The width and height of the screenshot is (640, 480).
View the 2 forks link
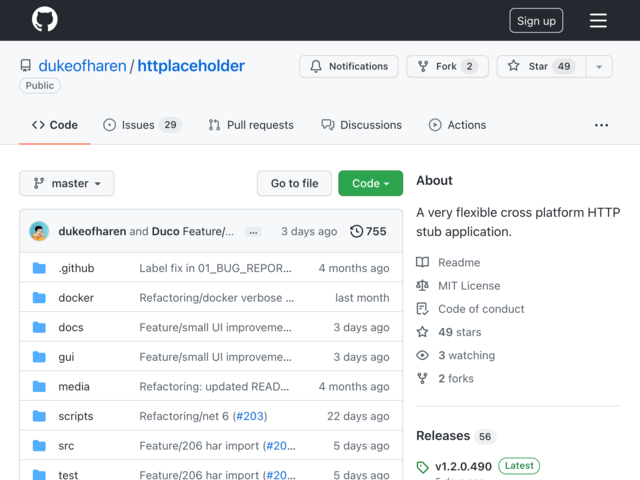coord(456,379)
